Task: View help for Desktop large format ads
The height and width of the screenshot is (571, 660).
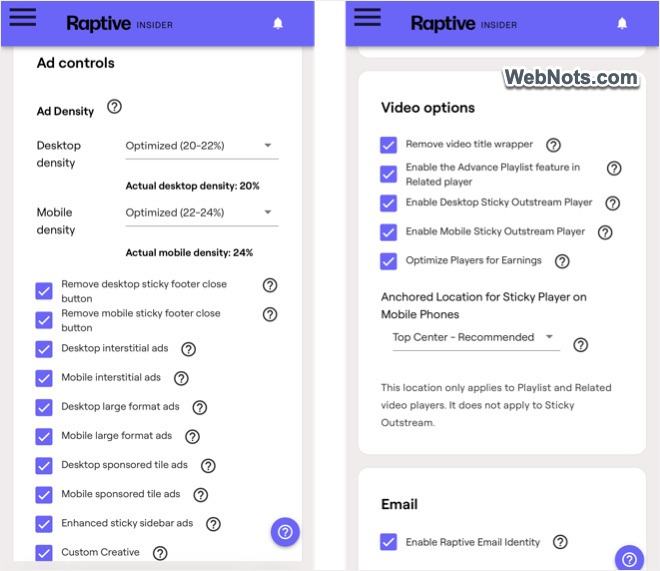Action: (x=200, y=407)
